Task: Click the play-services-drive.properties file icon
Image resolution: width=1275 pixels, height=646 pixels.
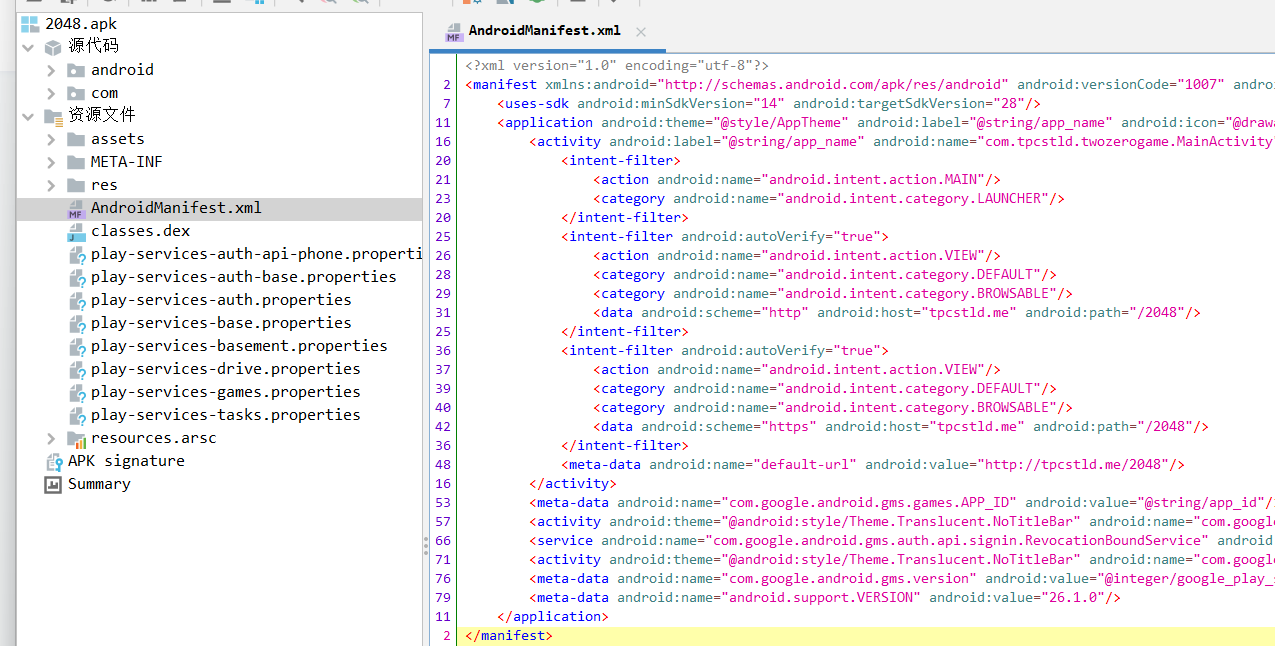Action: 76,370
